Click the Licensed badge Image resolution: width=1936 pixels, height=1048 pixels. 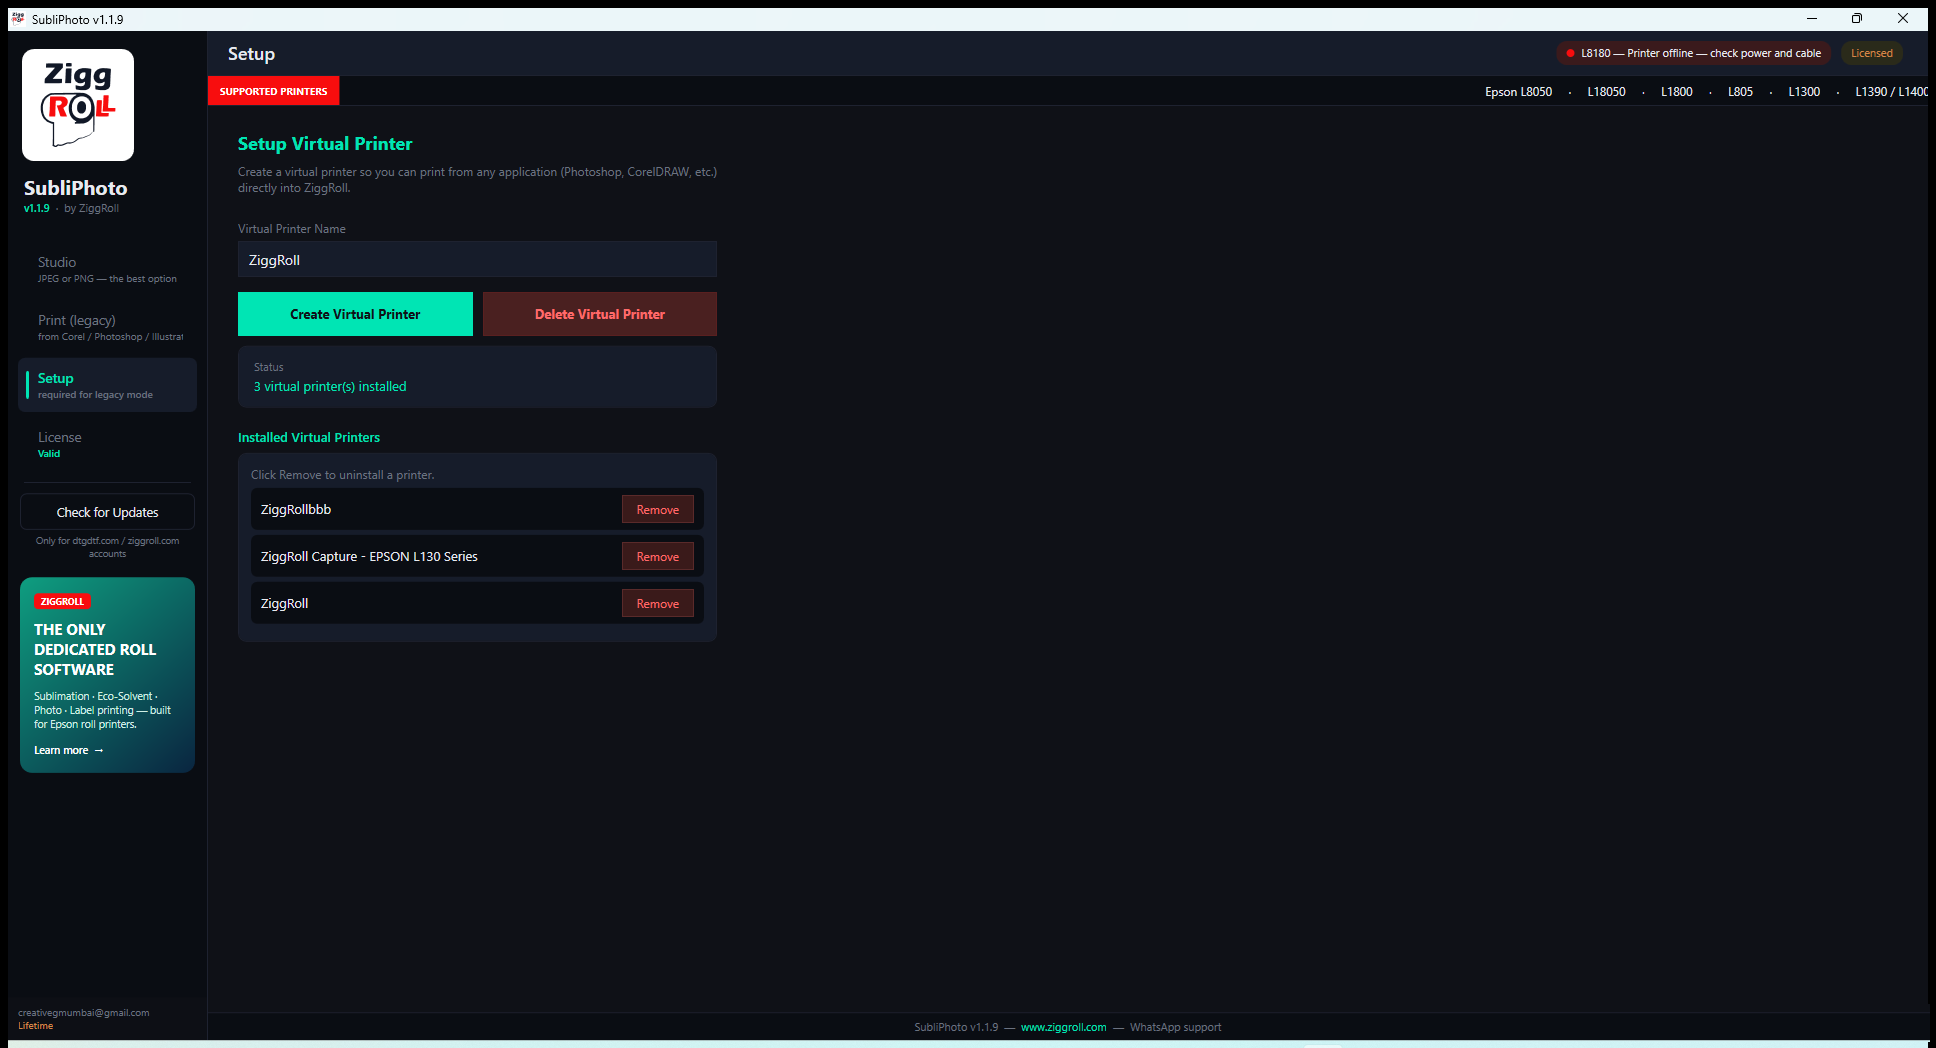pyautogui.click(x=1872, y=53)
